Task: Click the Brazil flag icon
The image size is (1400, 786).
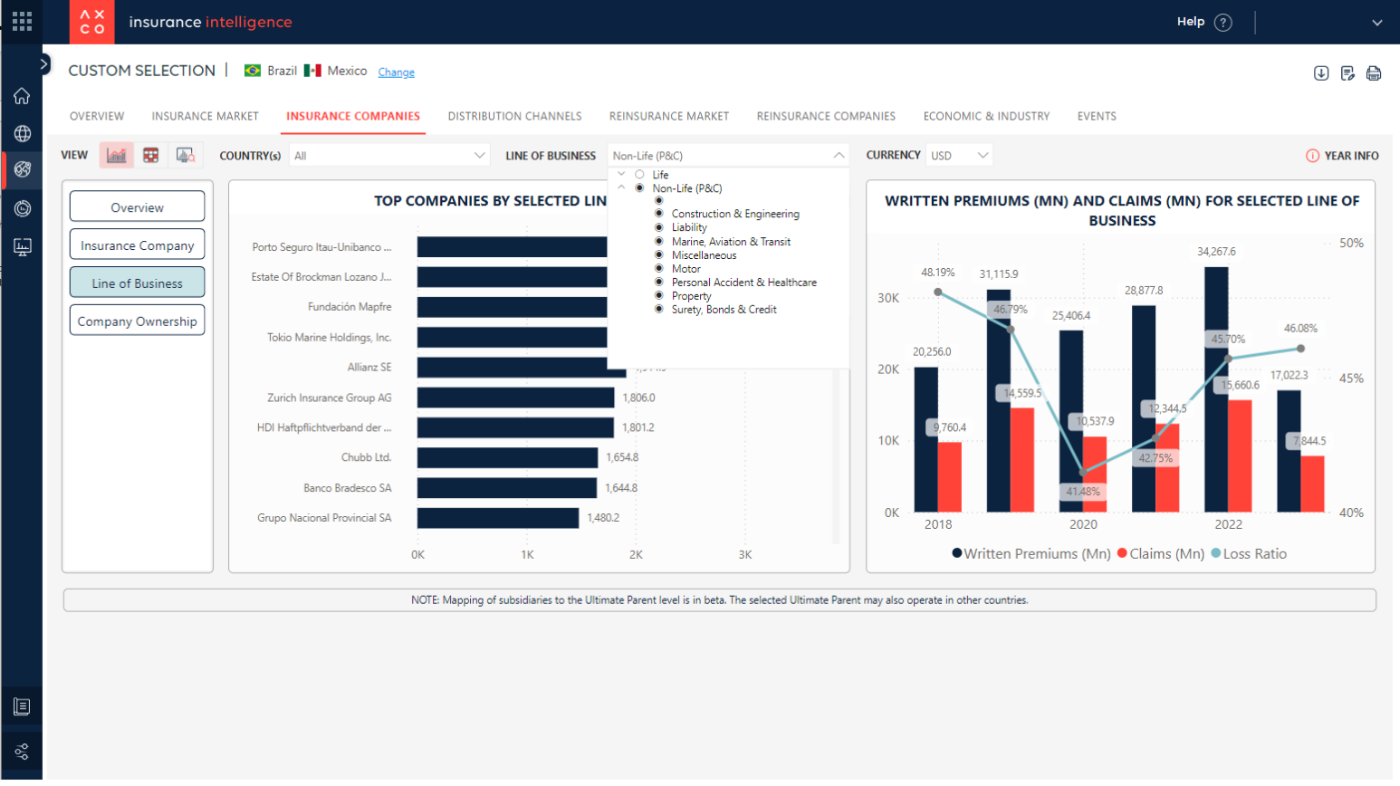Action: [x=253, y=71]
